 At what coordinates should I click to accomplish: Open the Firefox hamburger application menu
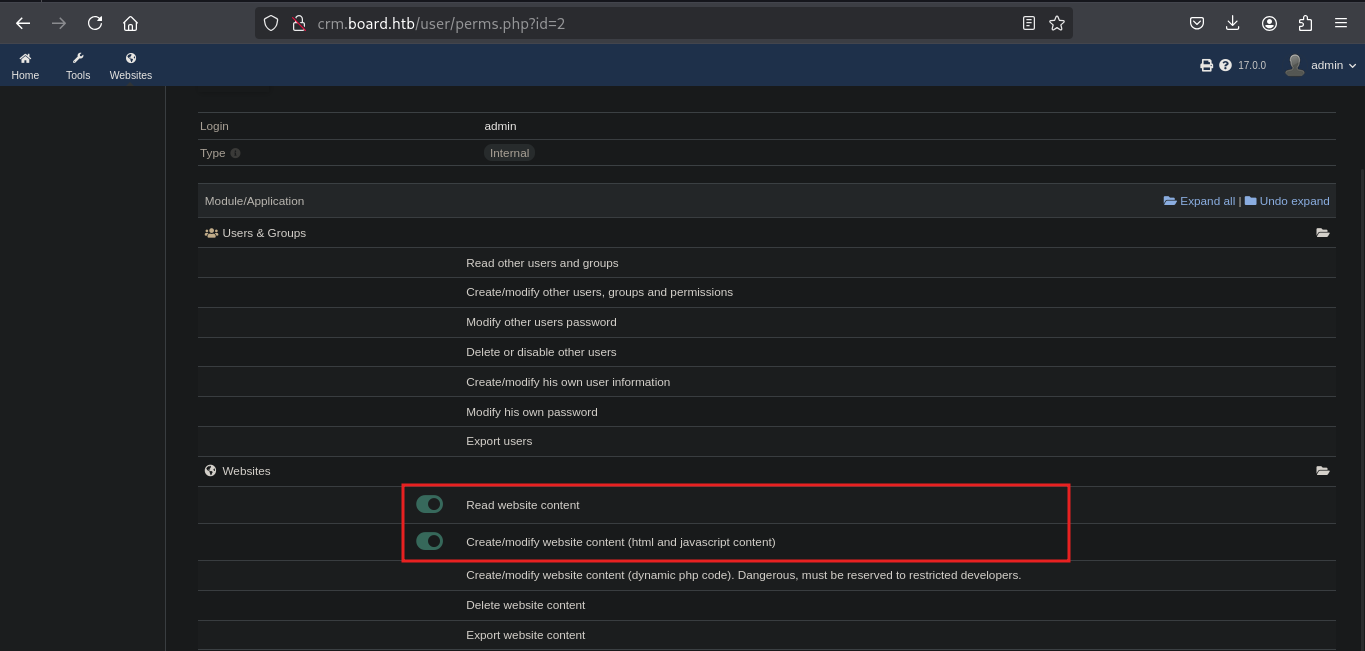(1341, 23)
